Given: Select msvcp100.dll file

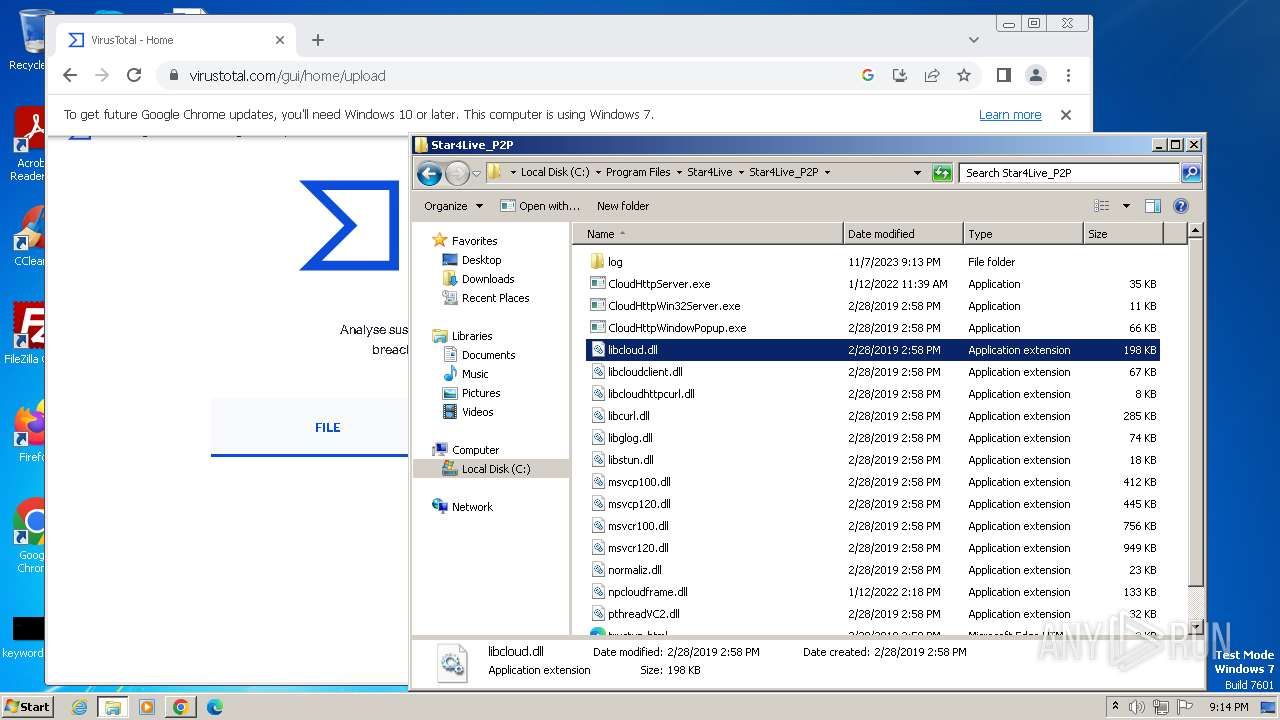Looking at the screenshot, I should click(x=872, y=482).
